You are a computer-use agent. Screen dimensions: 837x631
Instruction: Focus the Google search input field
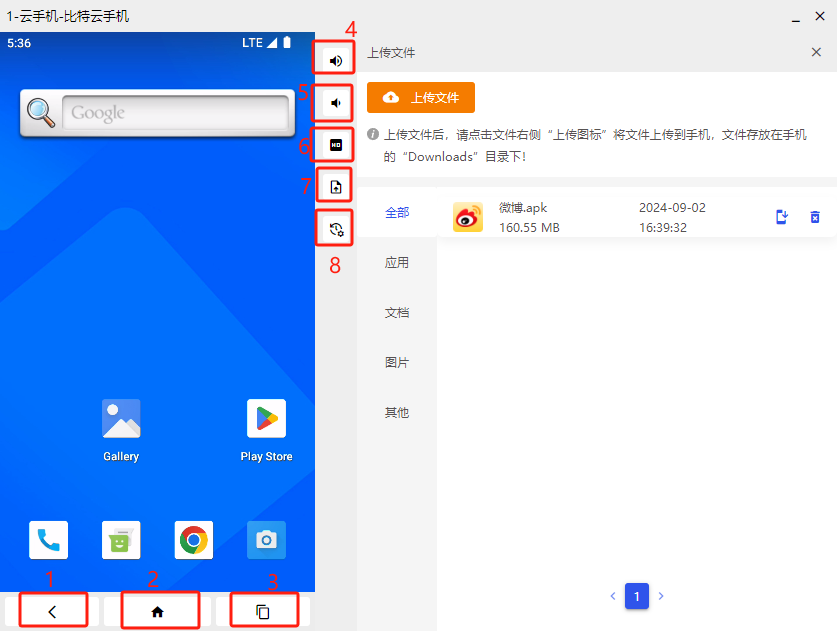175,113
